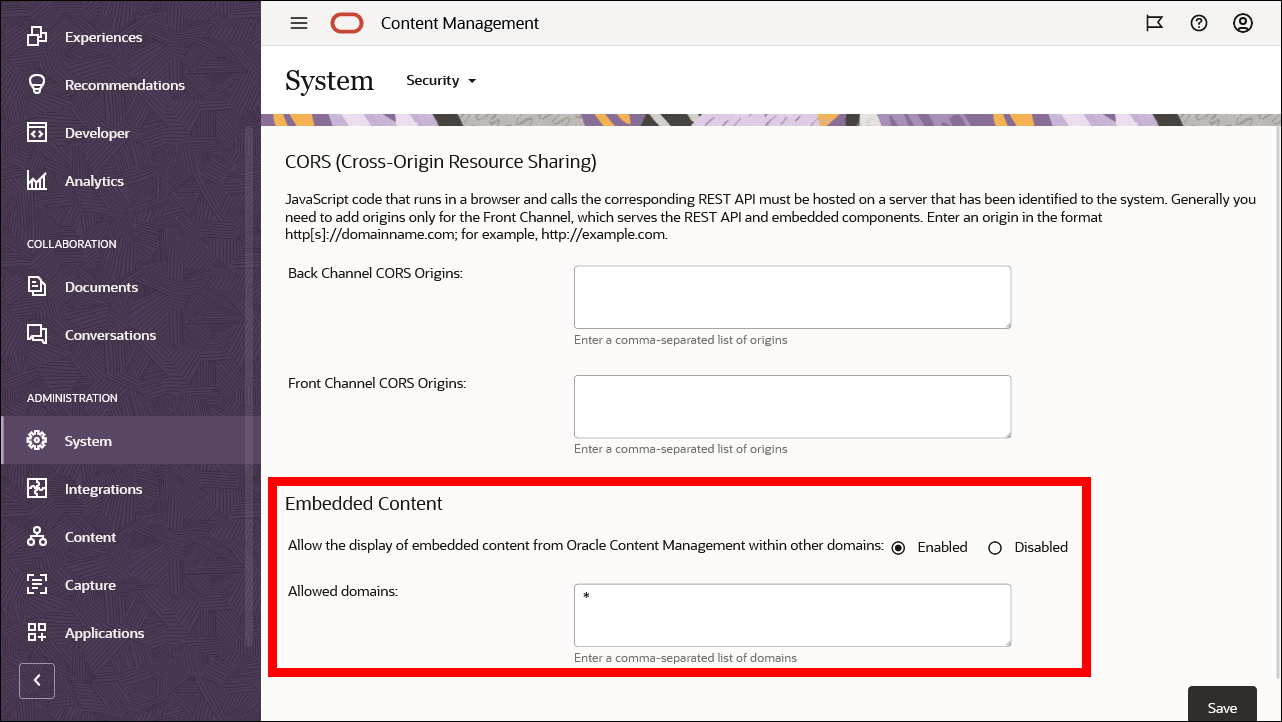Open Content under Administration
The height and width of the screenshot is (722, 1282).
click(91, 537)
